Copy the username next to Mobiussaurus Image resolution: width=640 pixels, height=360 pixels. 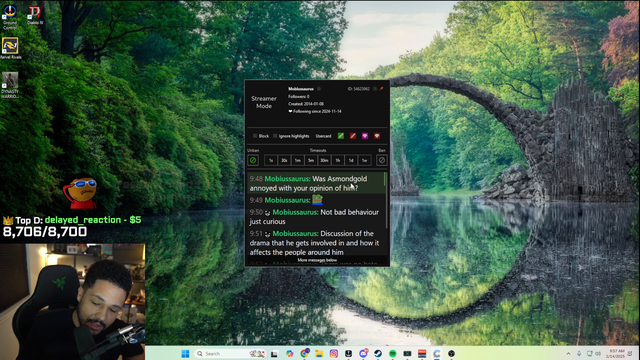pos(319,89)
